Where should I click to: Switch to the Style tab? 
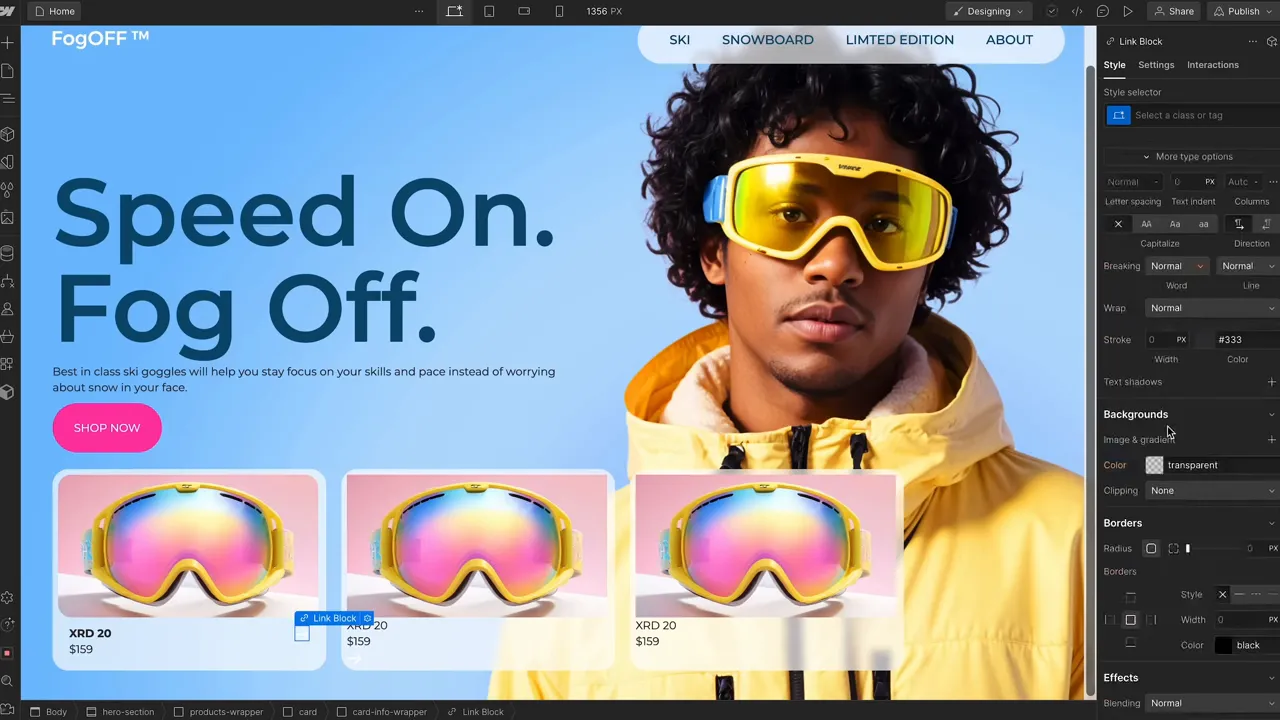click(x=1114, y=65)
